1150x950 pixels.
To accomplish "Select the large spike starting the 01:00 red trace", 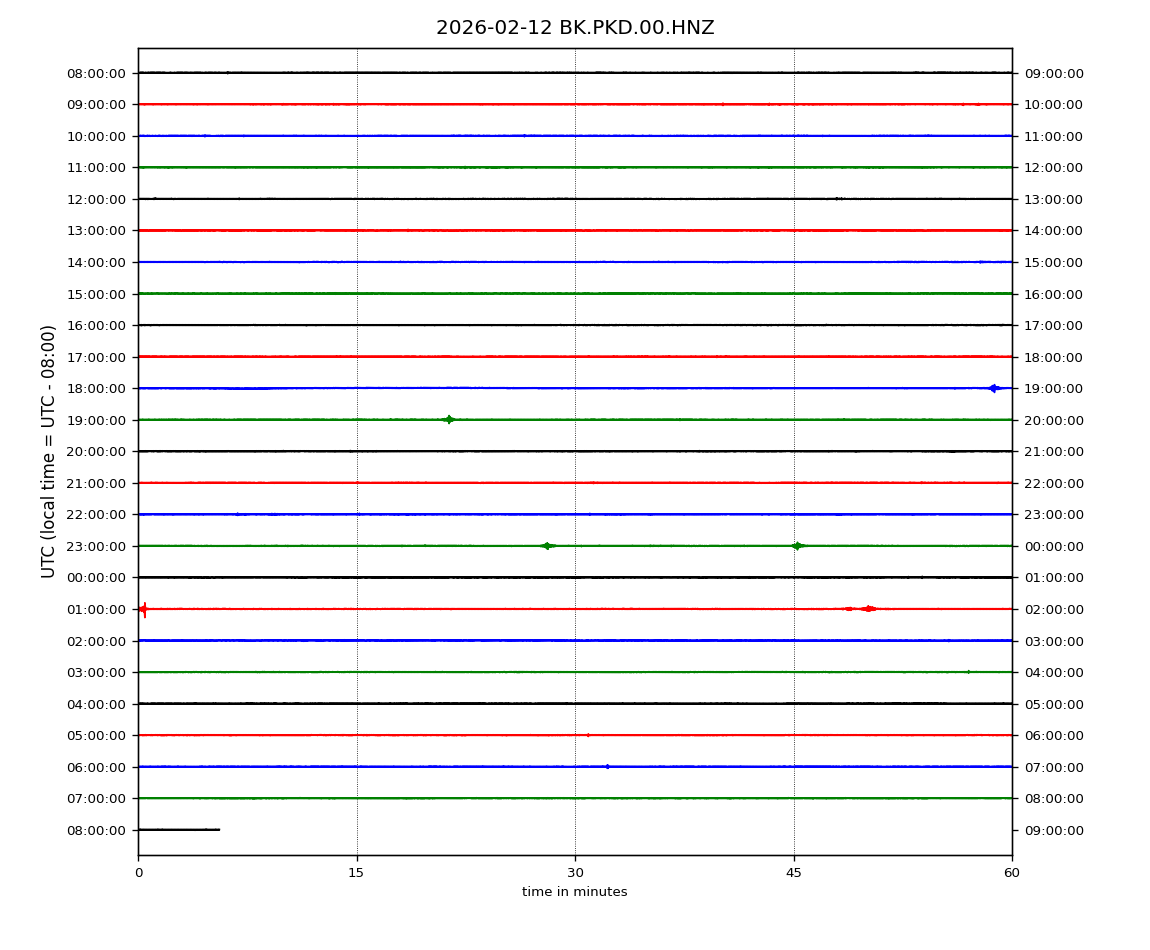I will (144, 609).
